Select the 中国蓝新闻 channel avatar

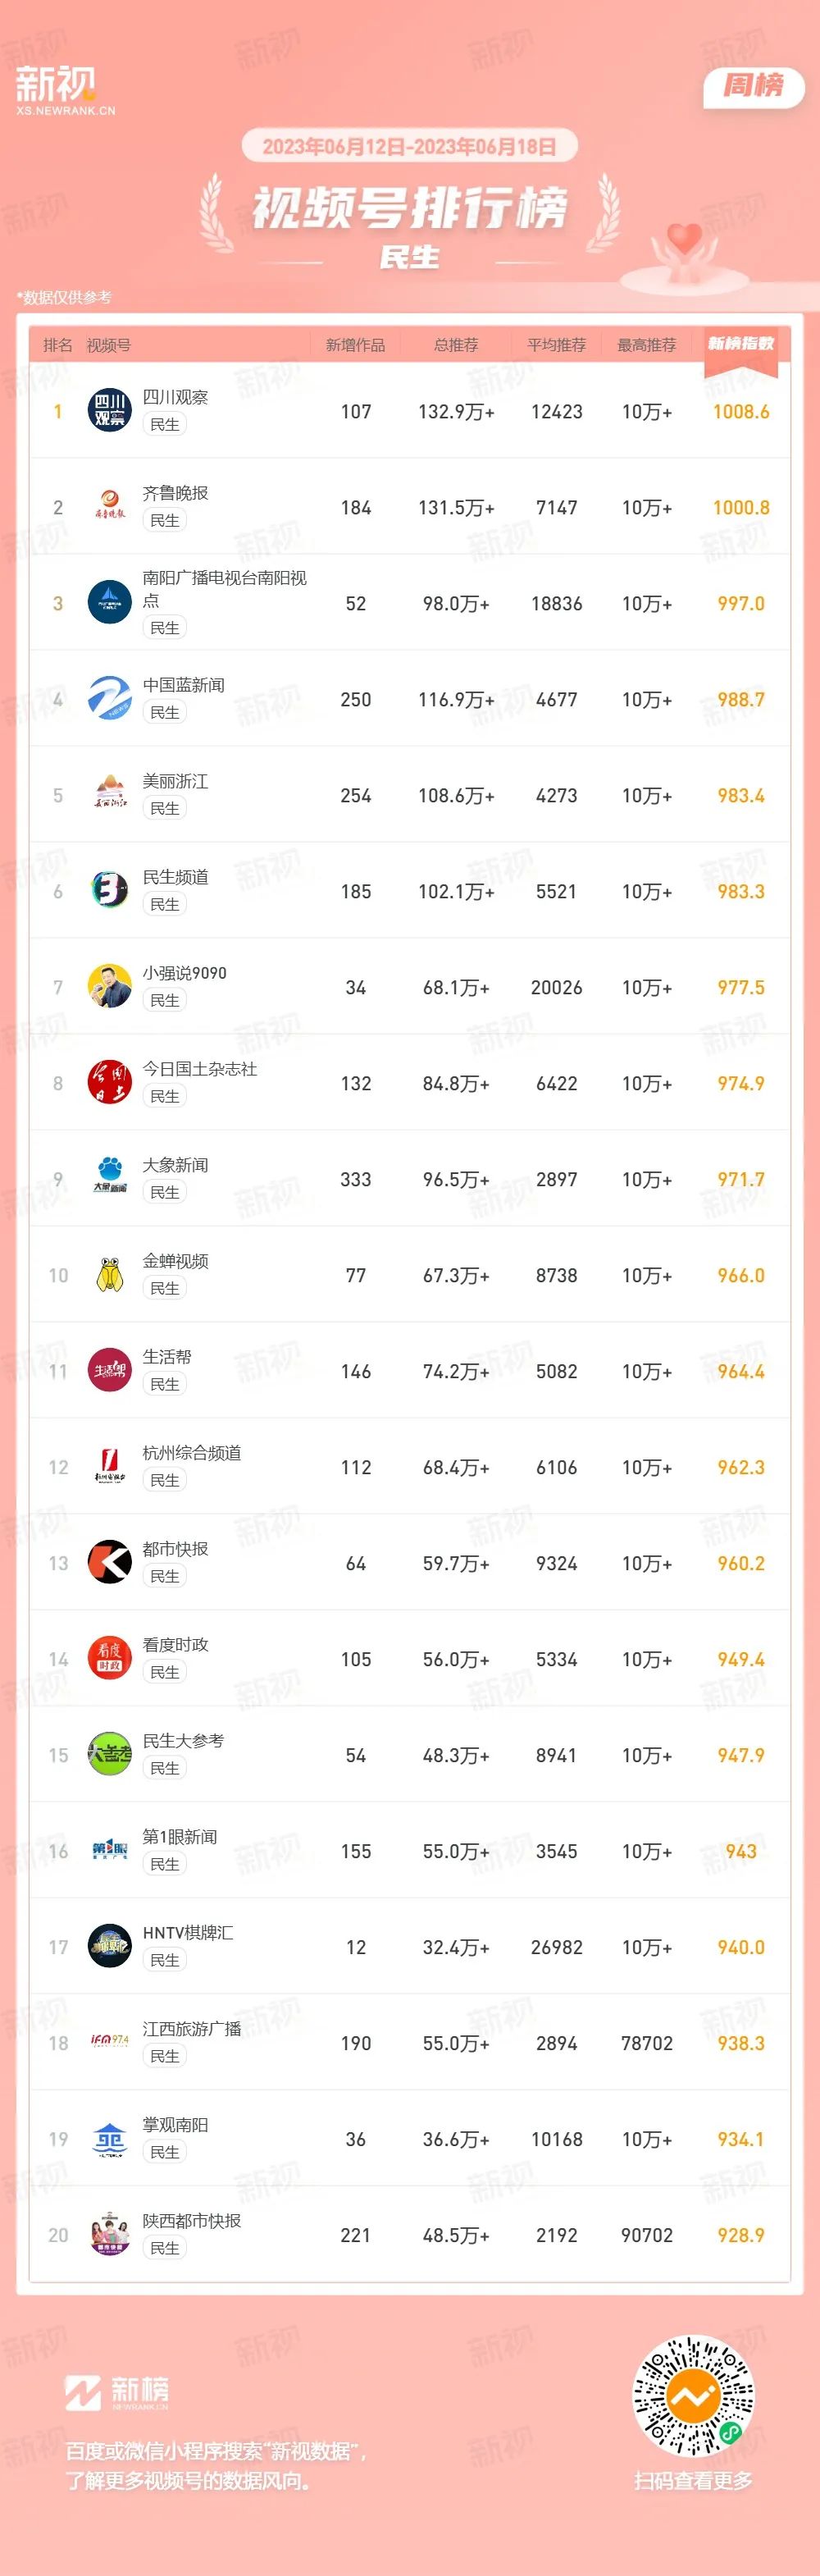click(110, 699)
